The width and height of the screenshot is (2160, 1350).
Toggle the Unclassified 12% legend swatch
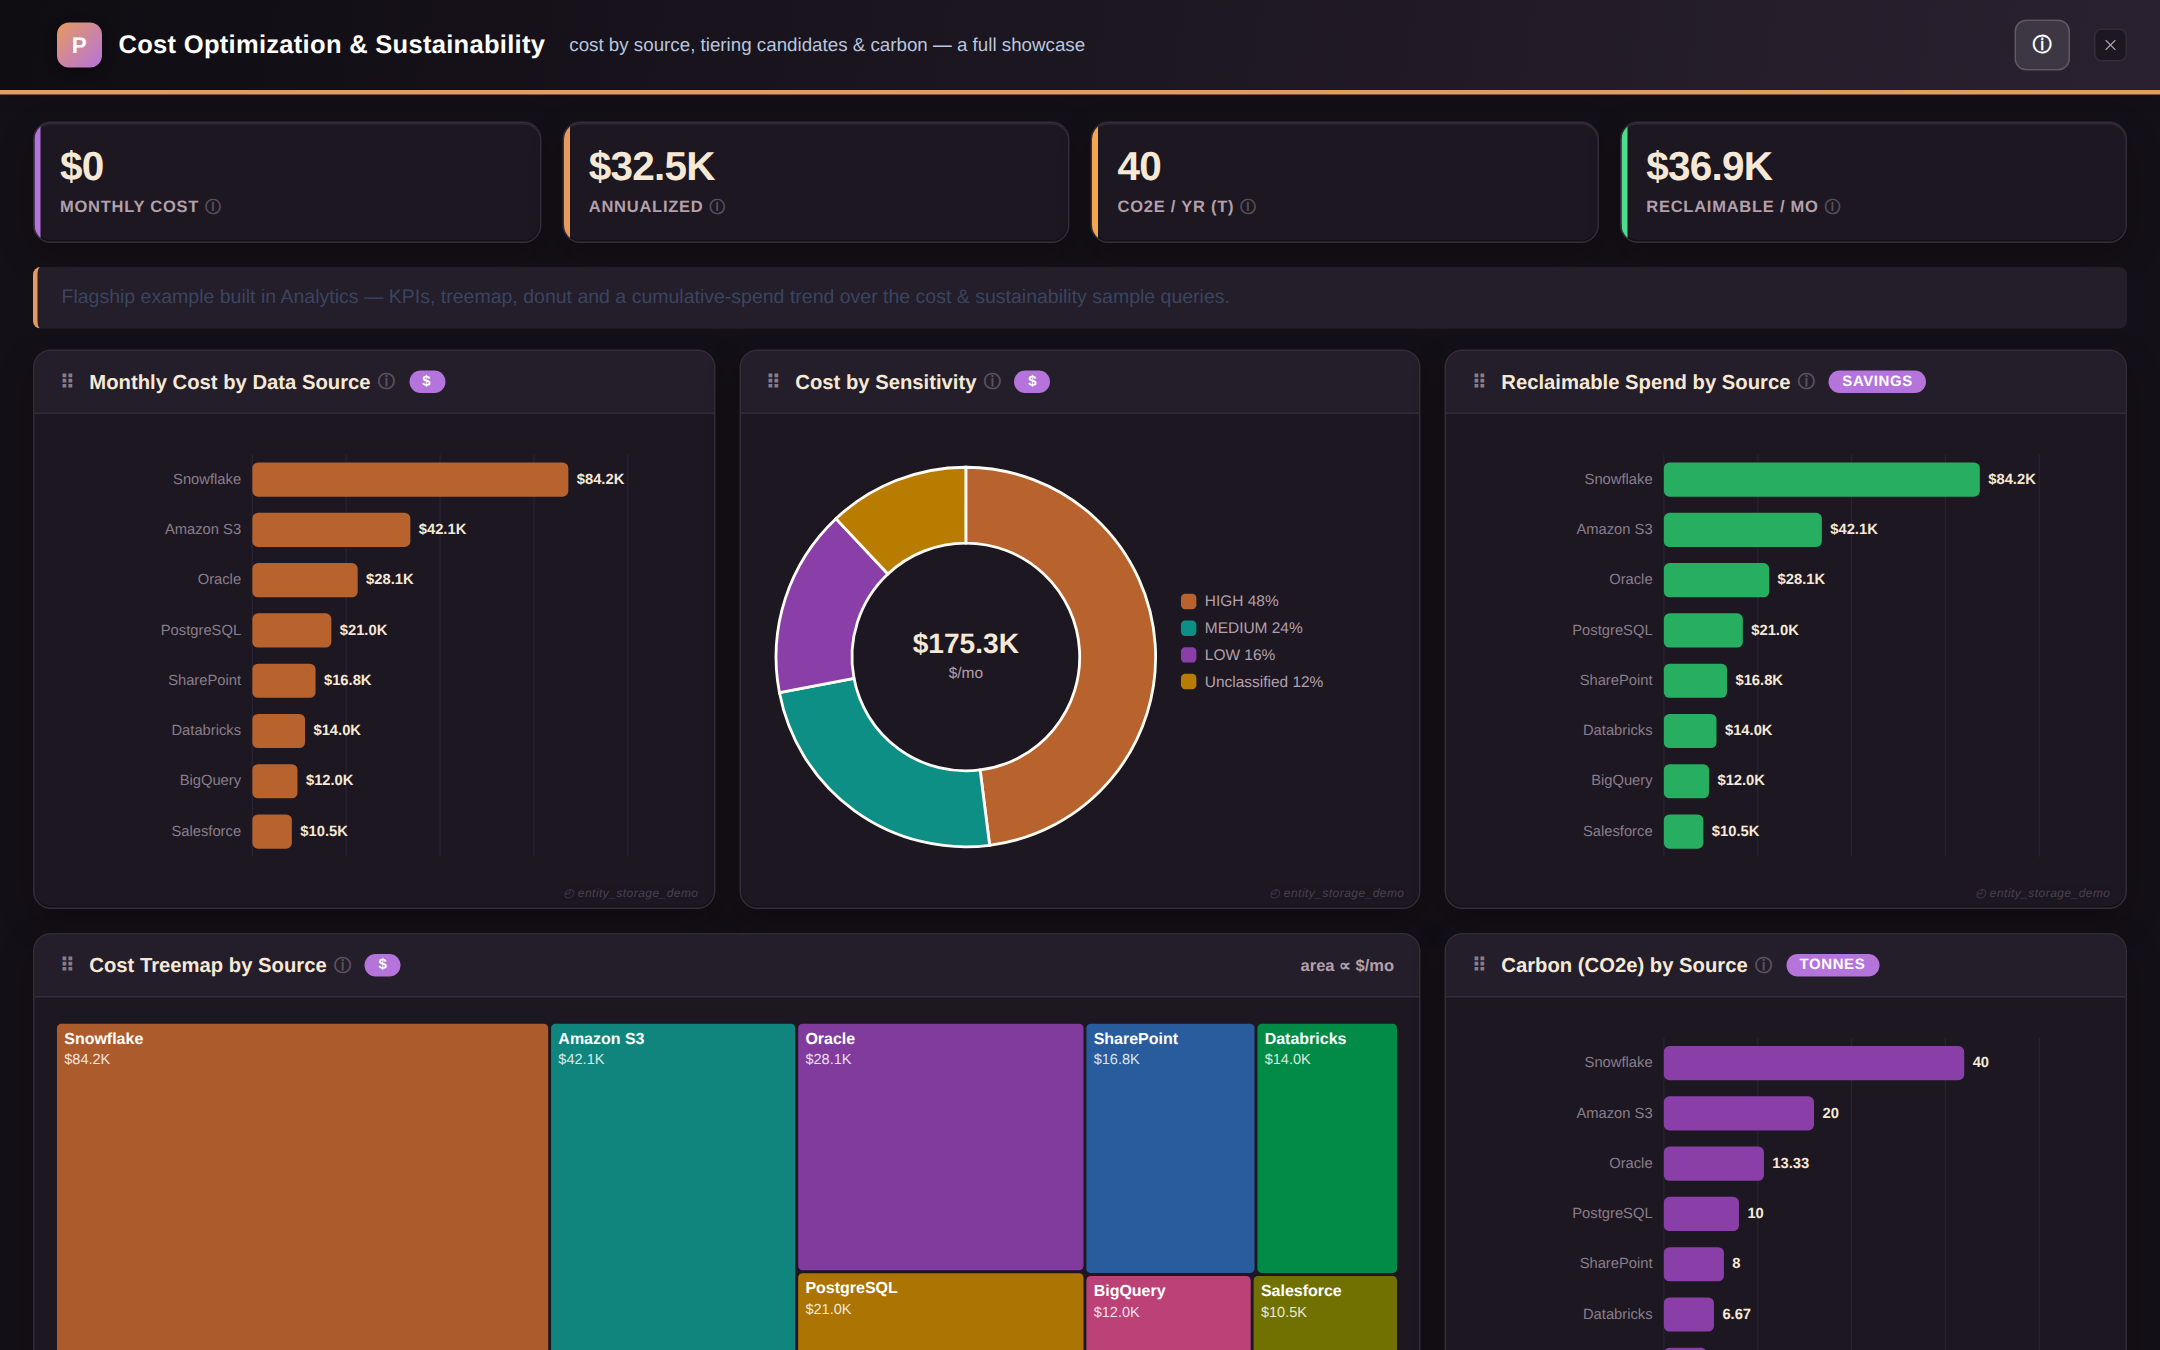click(1189, 682)
